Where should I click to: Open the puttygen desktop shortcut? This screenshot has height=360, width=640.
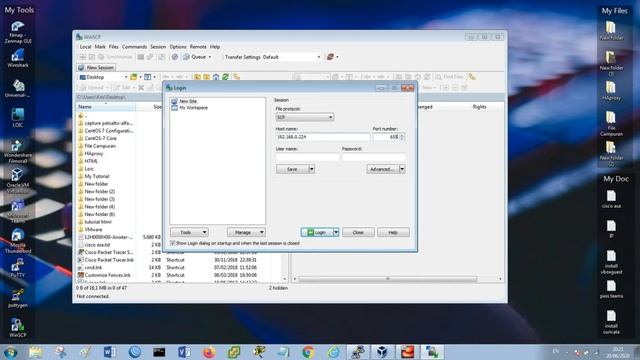pyautogui.click(x=18, y=298)
